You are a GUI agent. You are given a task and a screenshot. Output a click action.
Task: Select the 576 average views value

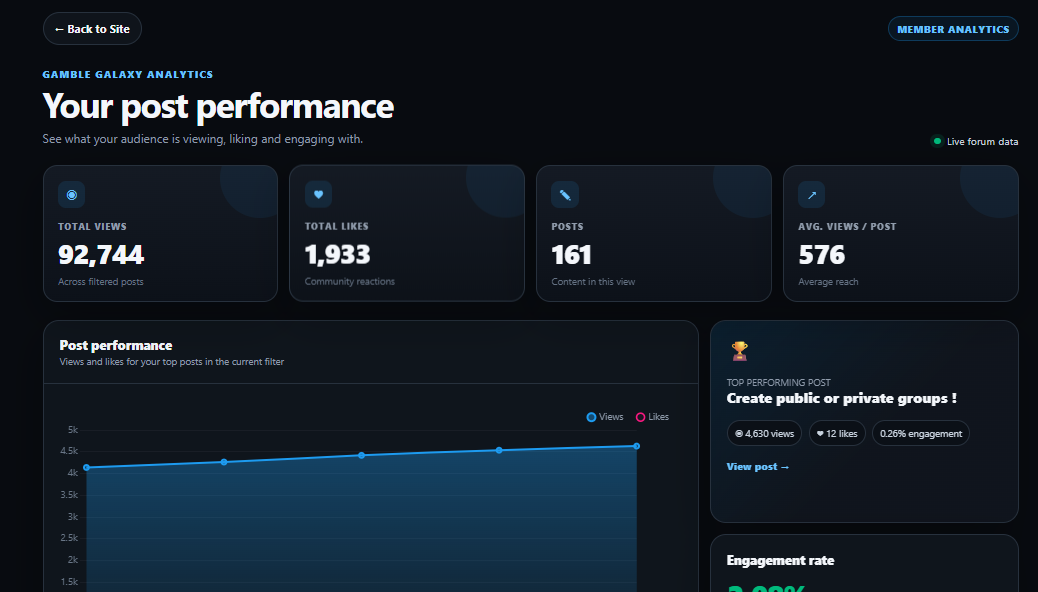coord(822,255)
